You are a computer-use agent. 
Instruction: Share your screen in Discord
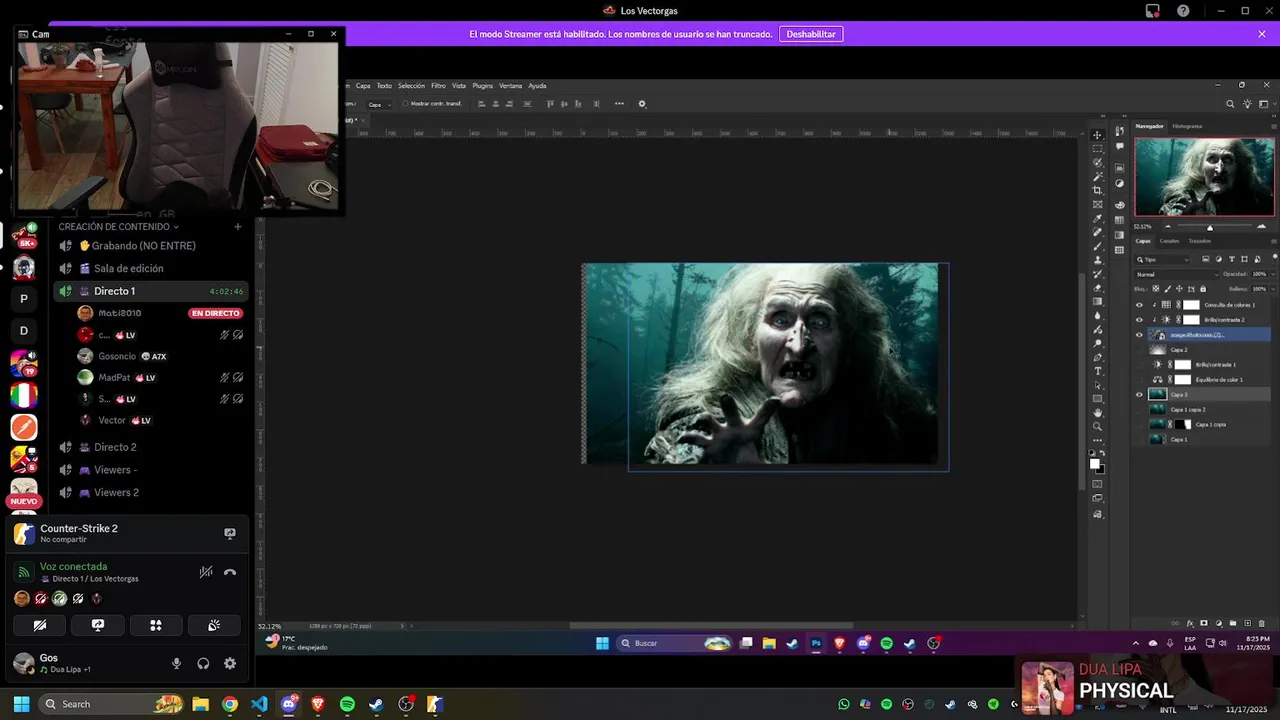coord(98,625)
